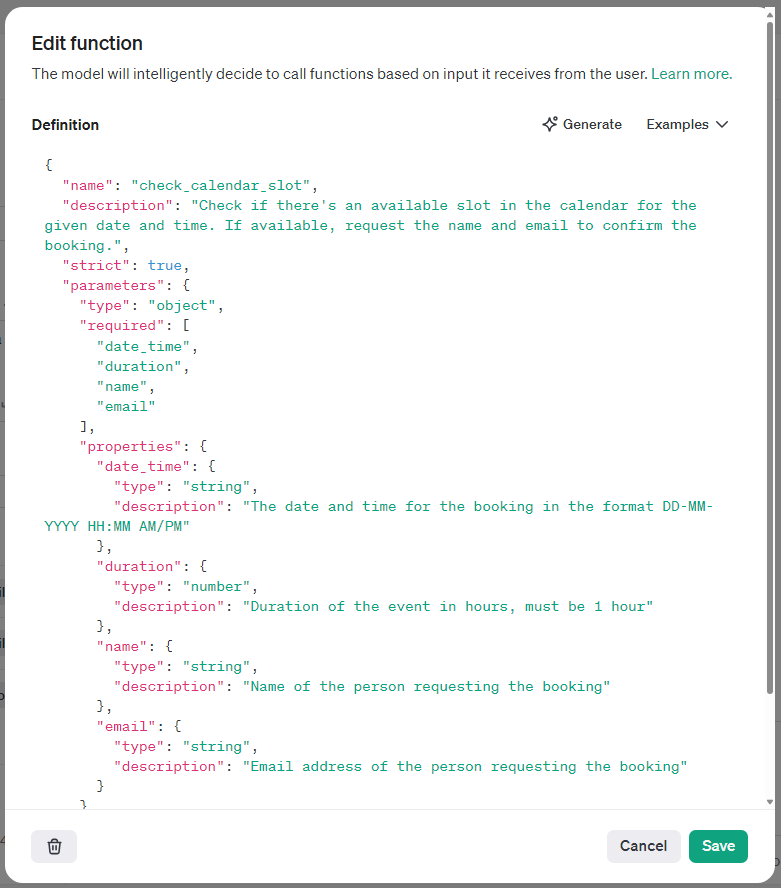Click the "number" type value
This screenshot has height=888, width=781.
point(216,587)
